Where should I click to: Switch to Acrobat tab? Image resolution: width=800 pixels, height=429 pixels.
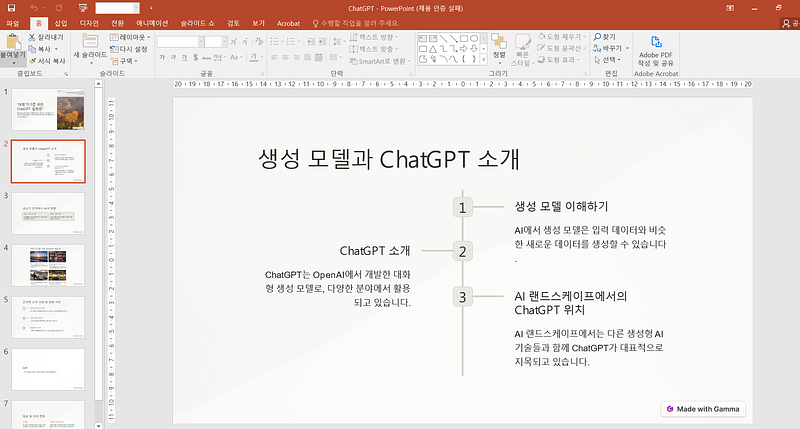pos(288,23)
